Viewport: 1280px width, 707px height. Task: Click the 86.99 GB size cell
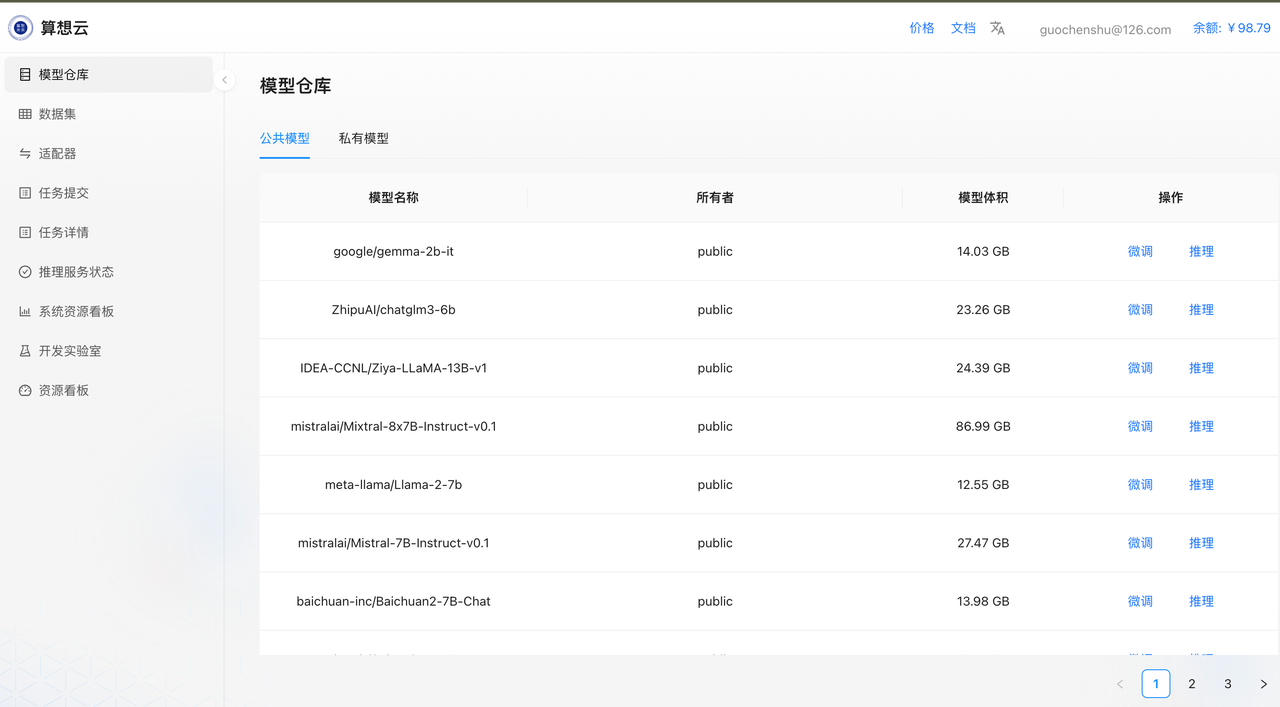click(x=983, y=427)
